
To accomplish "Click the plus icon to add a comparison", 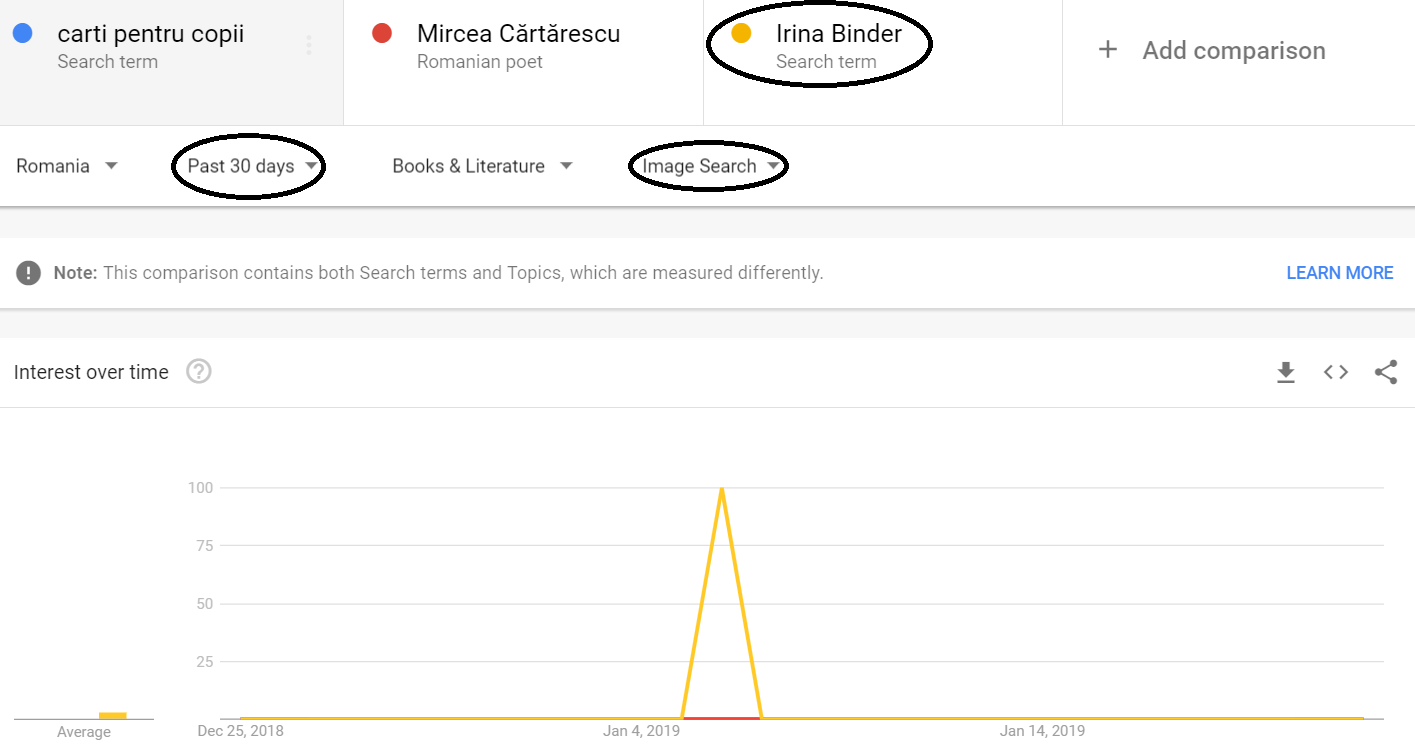I will pos(1109,49).
